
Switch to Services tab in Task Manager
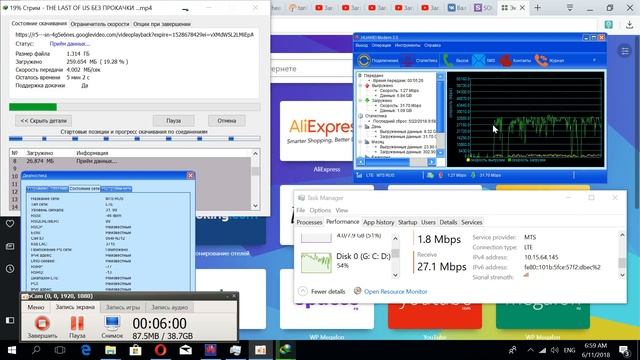pyautogui.click(x=472, y=222)
